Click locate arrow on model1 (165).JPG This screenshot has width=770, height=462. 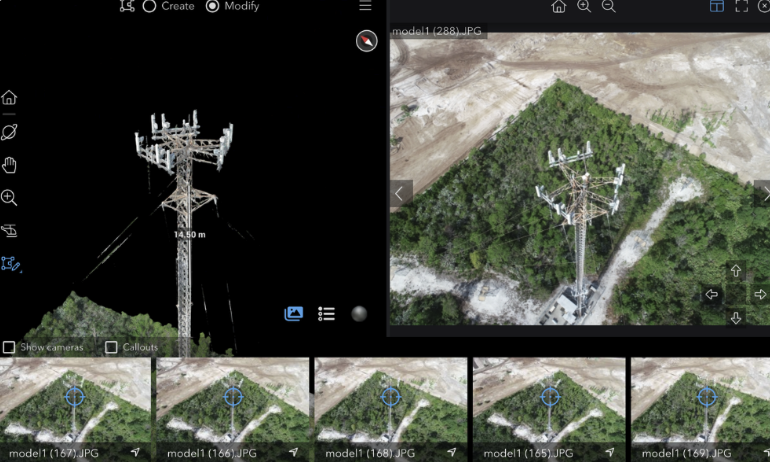609,452
